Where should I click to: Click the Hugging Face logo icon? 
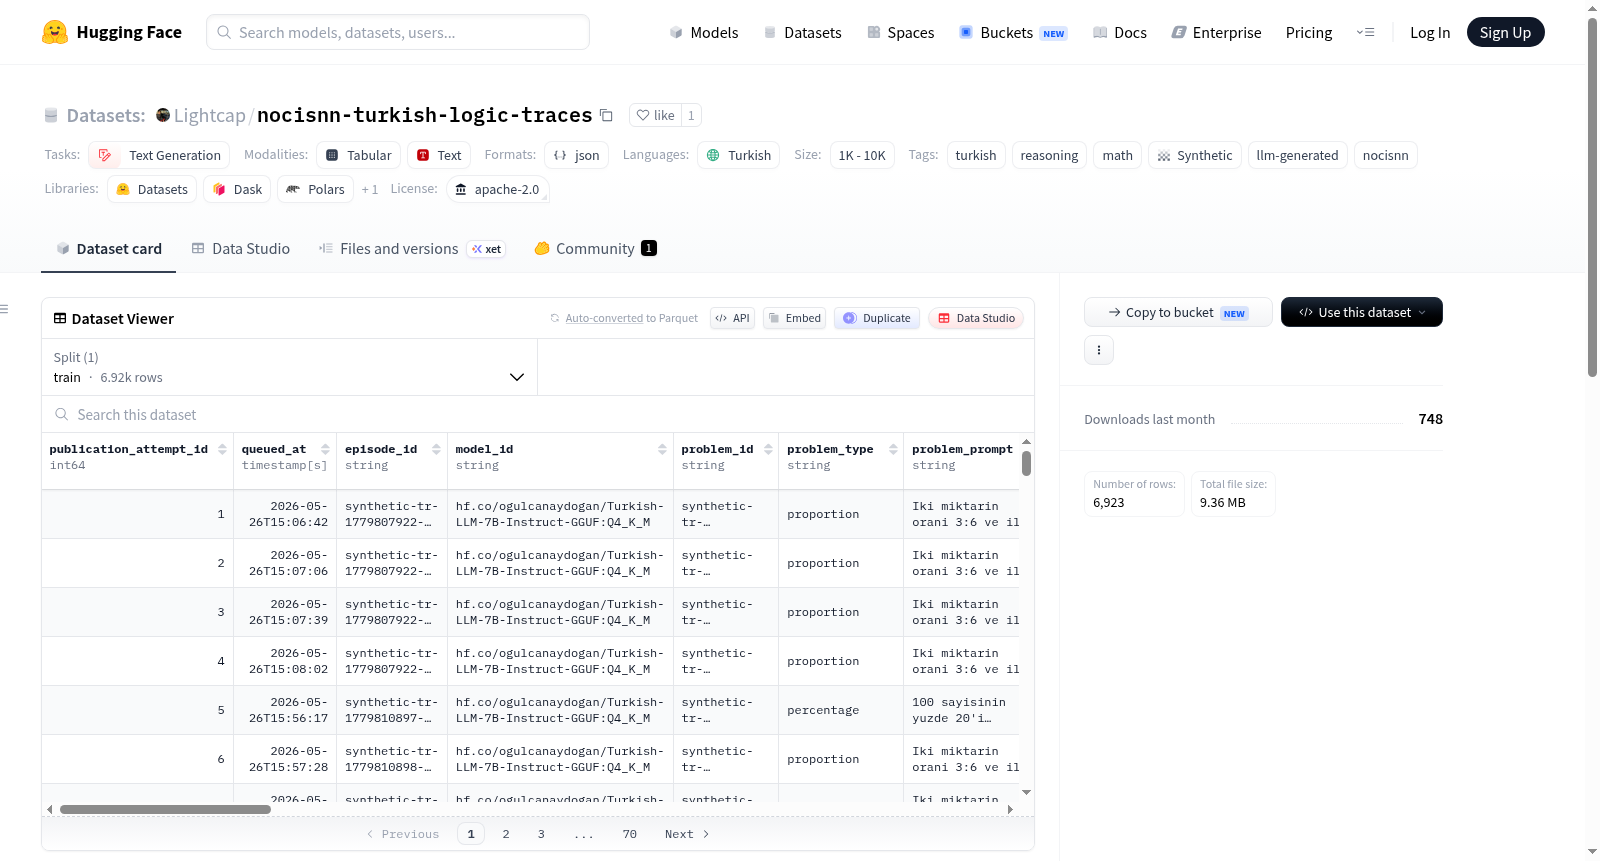(55, 32)
